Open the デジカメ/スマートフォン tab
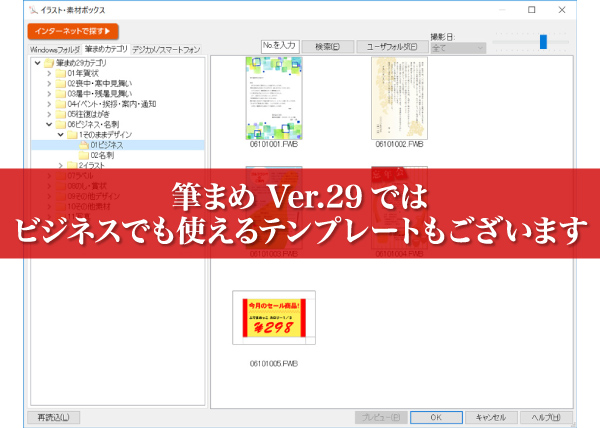 (166, 48)
